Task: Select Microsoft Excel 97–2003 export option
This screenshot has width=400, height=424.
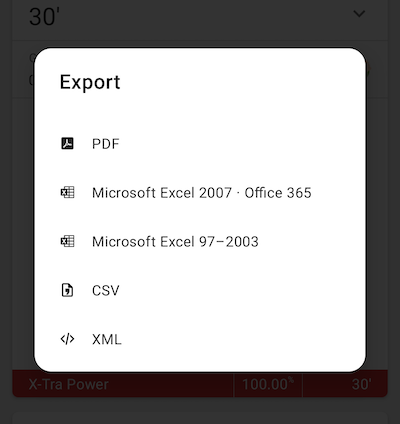Action: [200, 242]
